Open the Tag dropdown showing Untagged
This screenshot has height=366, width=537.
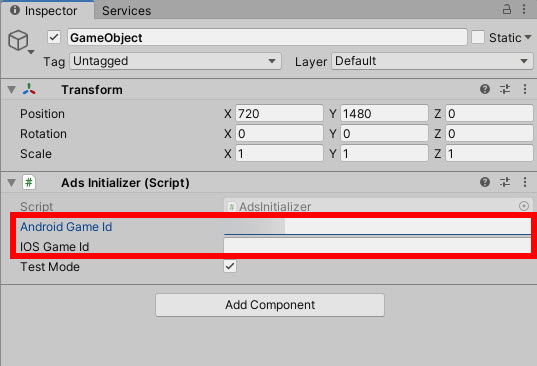(176, 61)
